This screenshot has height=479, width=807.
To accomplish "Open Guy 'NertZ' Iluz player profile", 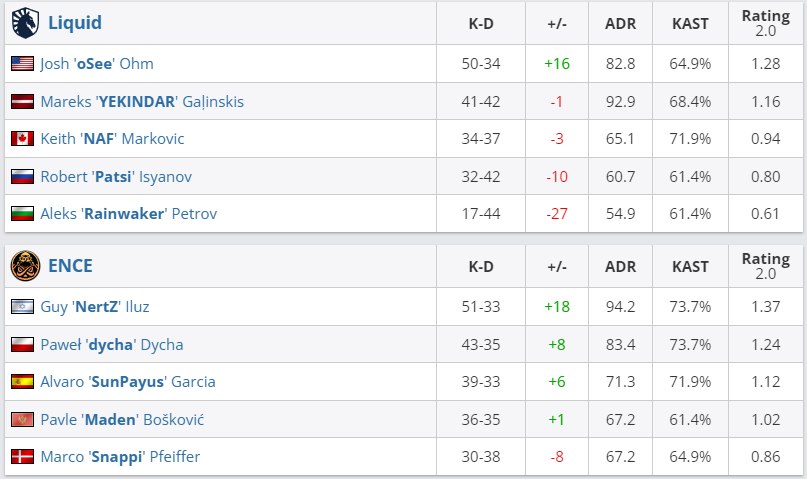I will 95,307.
